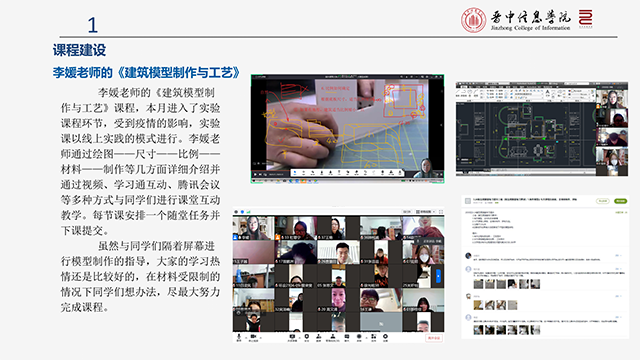The width and height of the screenshot is (640, 360).
Task: Click red end meeting button
Action: (433, 338)
